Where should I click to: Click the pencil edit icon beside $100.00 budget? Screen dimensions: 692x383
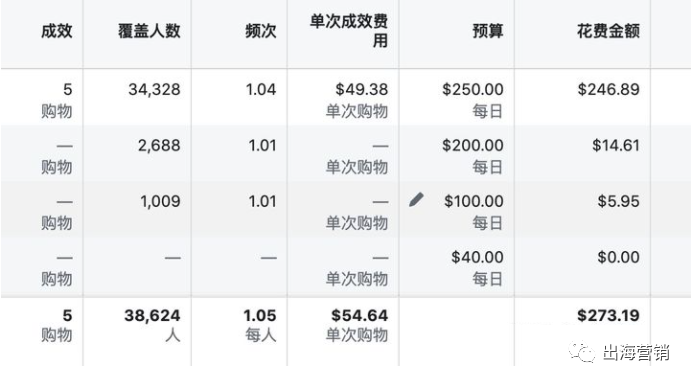point(416,199)
